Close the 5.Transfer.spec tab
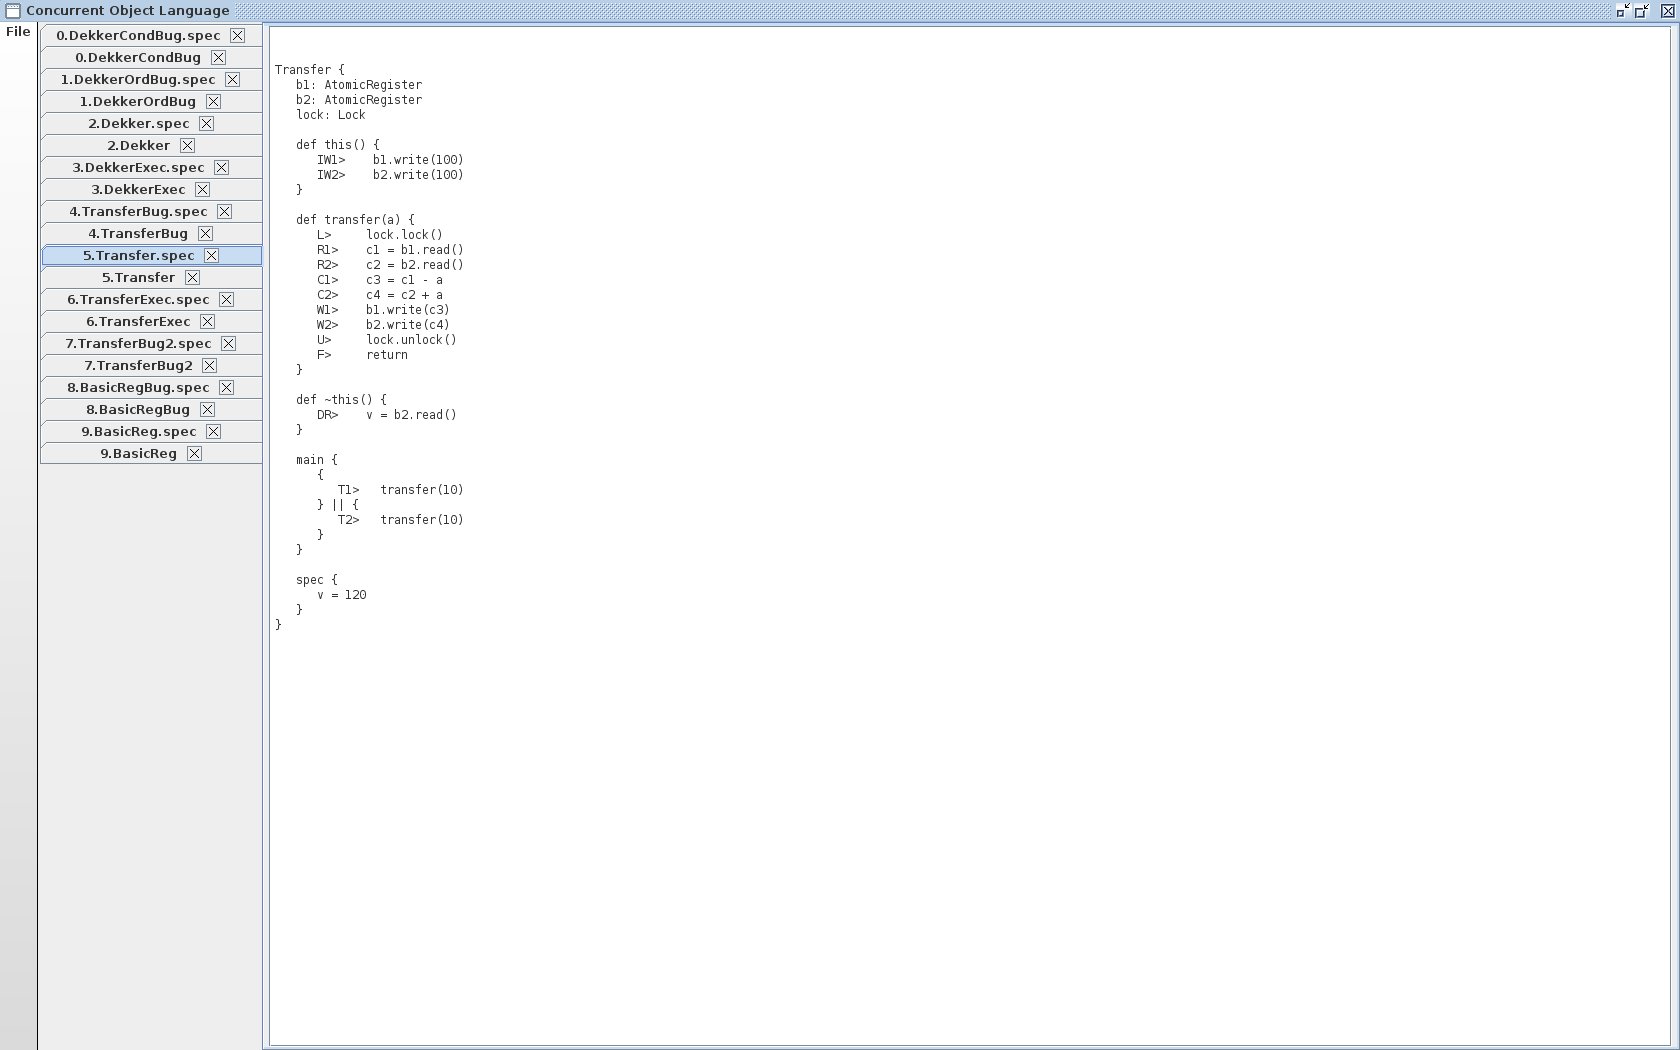Image resolution: width=1680 pixels, height=1050 pixels. point(211,255)
